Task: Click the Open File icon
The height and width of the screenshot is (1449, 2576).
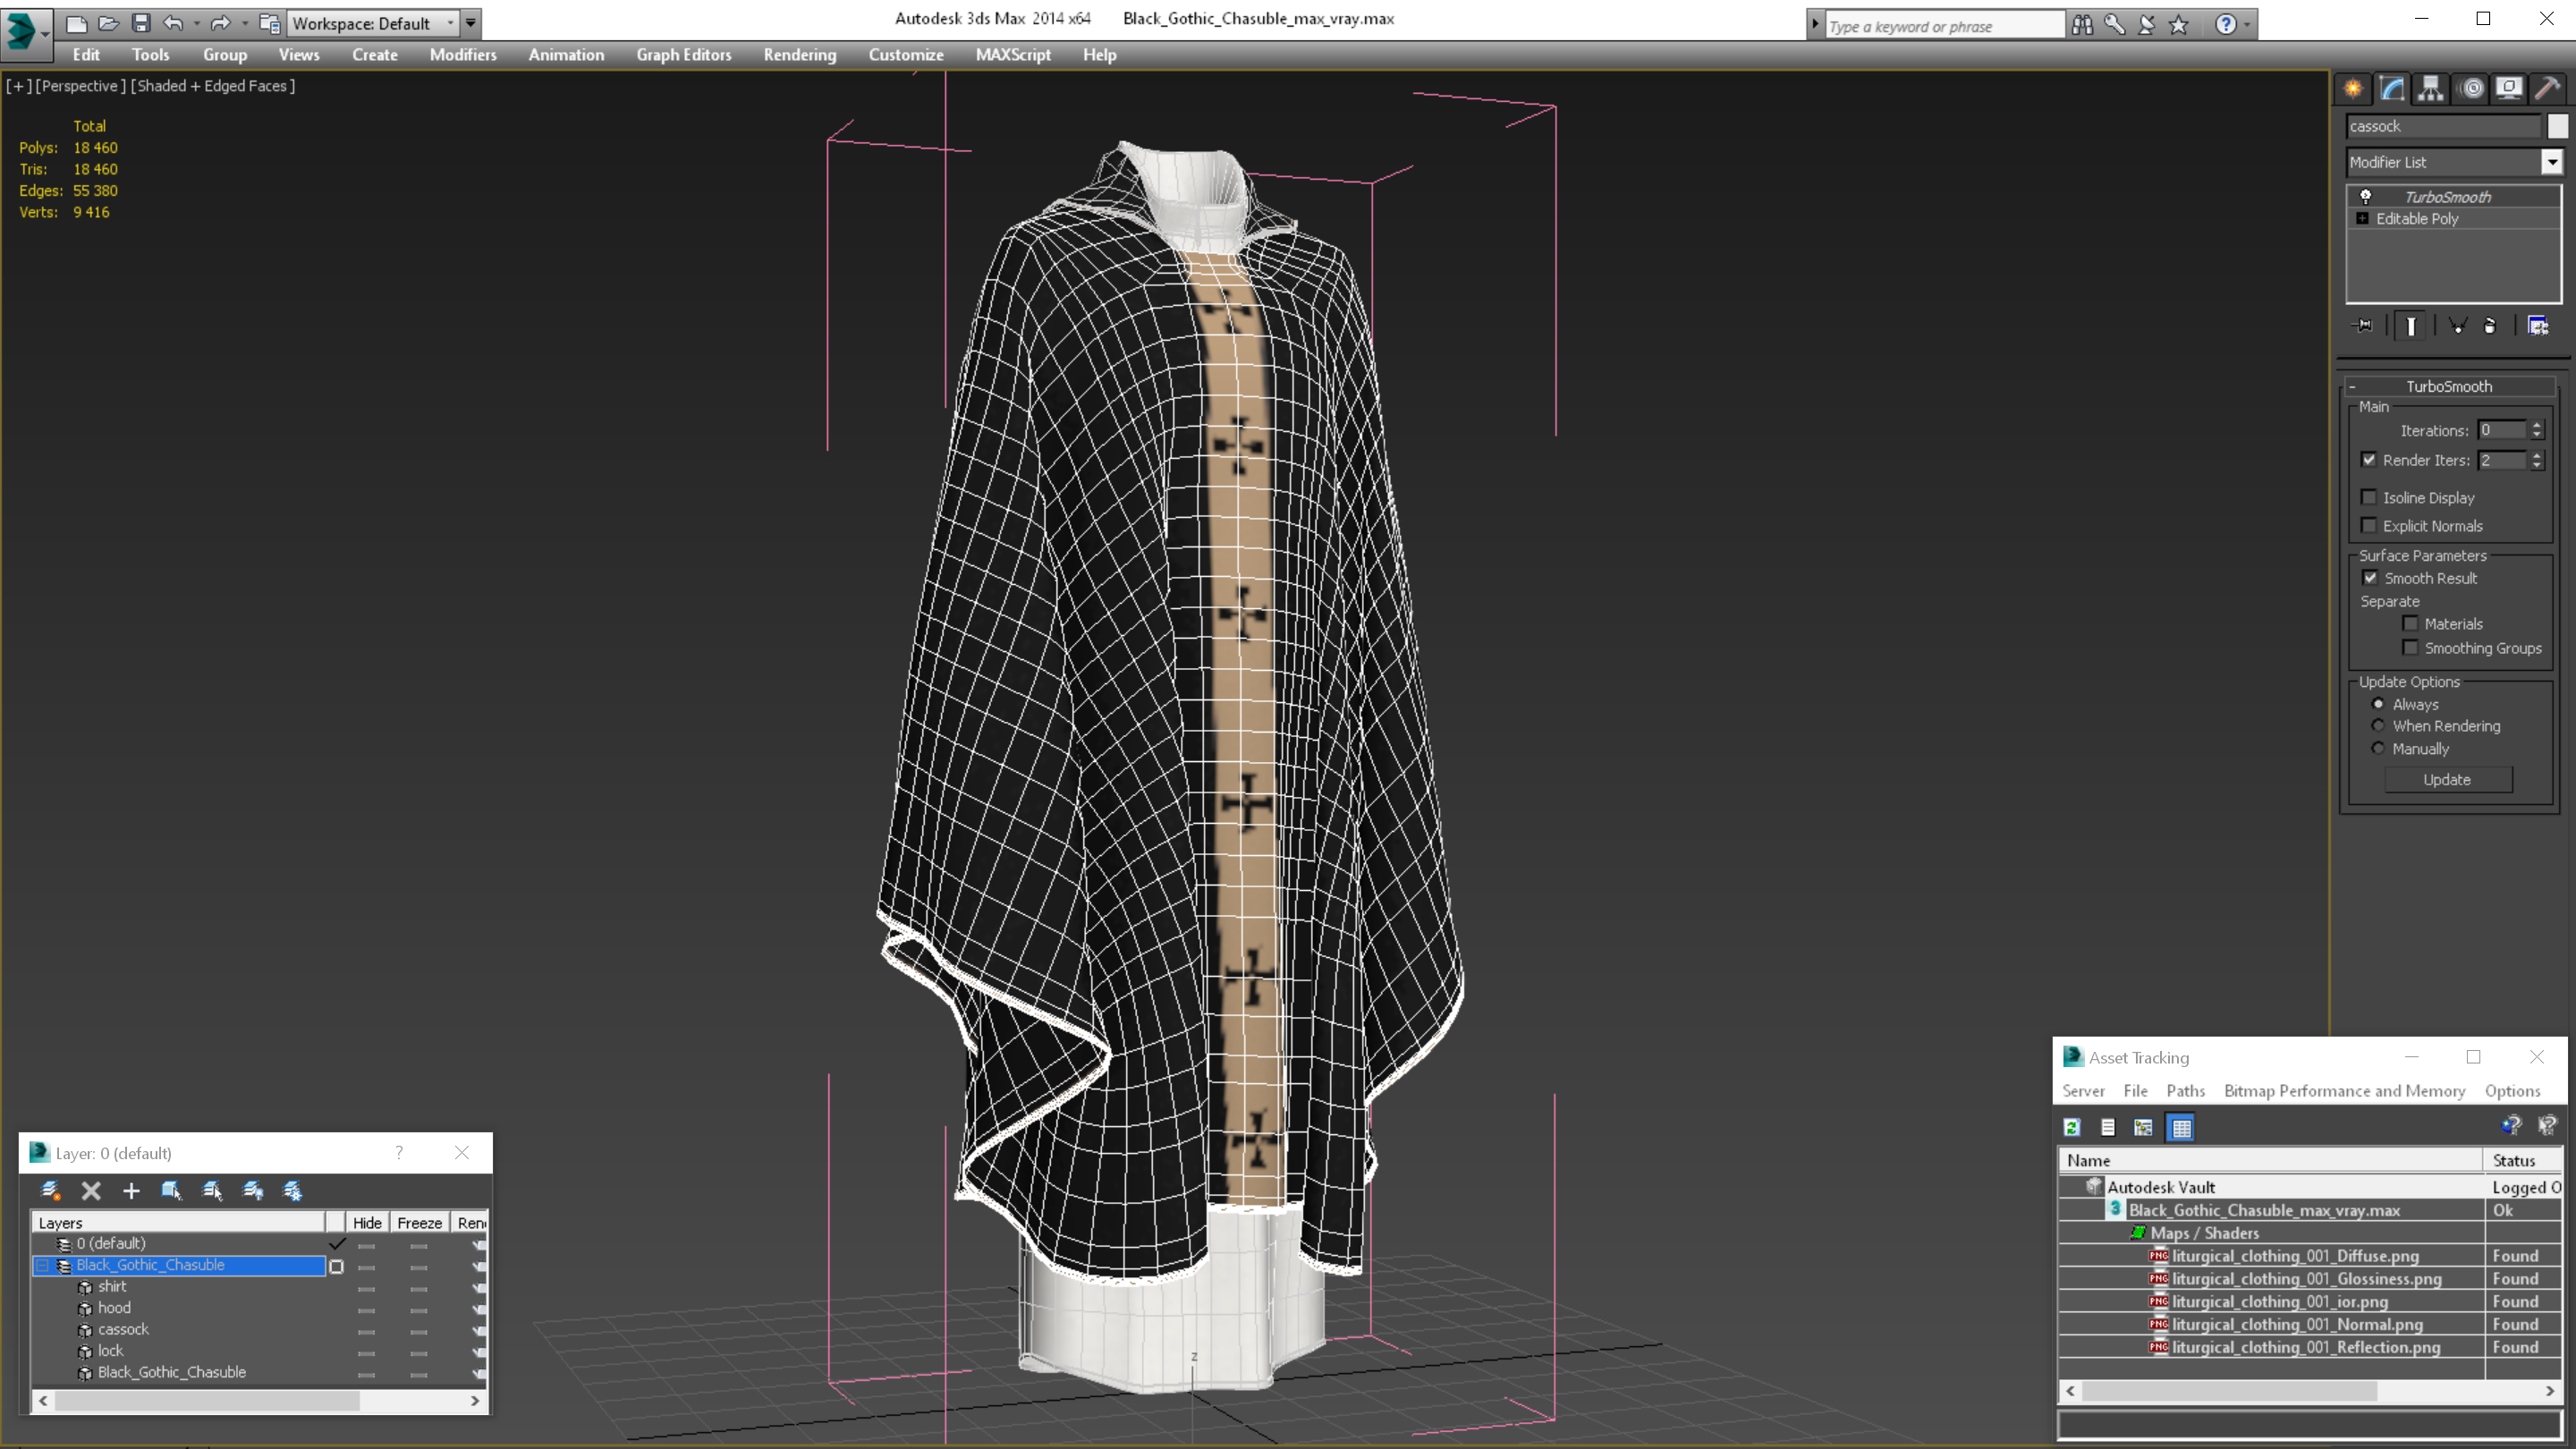Action: tap(108, 23)
